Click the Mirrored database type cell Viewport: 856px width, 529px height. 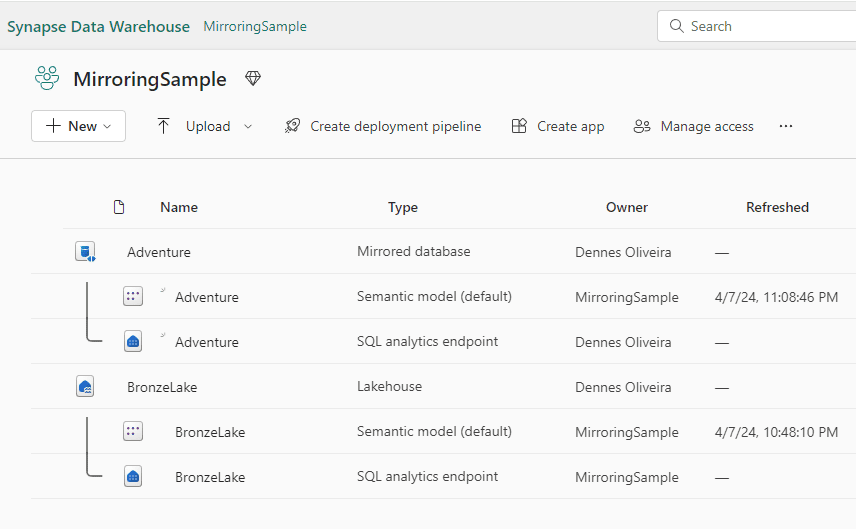[x=414, y=251]
